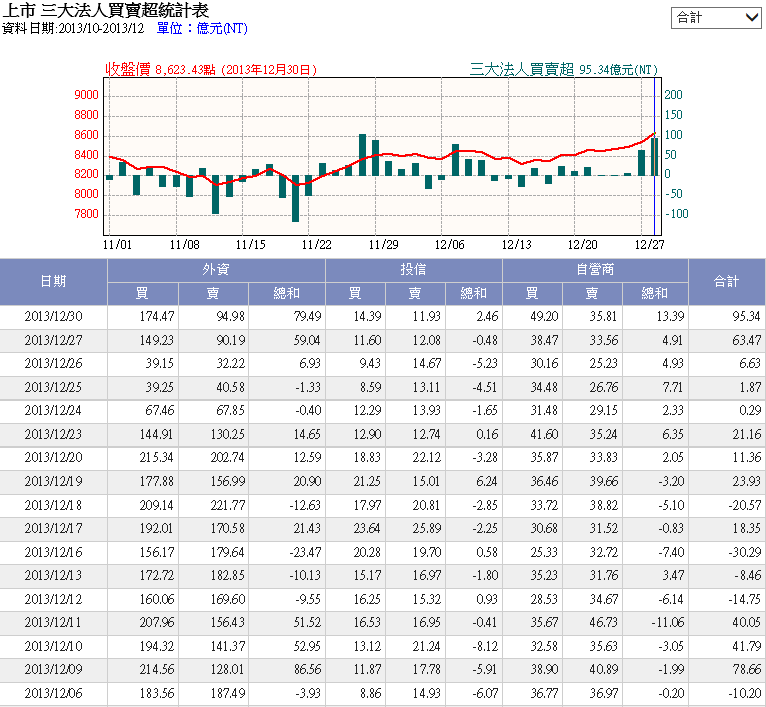Click the 總和 subheader under 自營商
The image size is (766, 707).
655,294
